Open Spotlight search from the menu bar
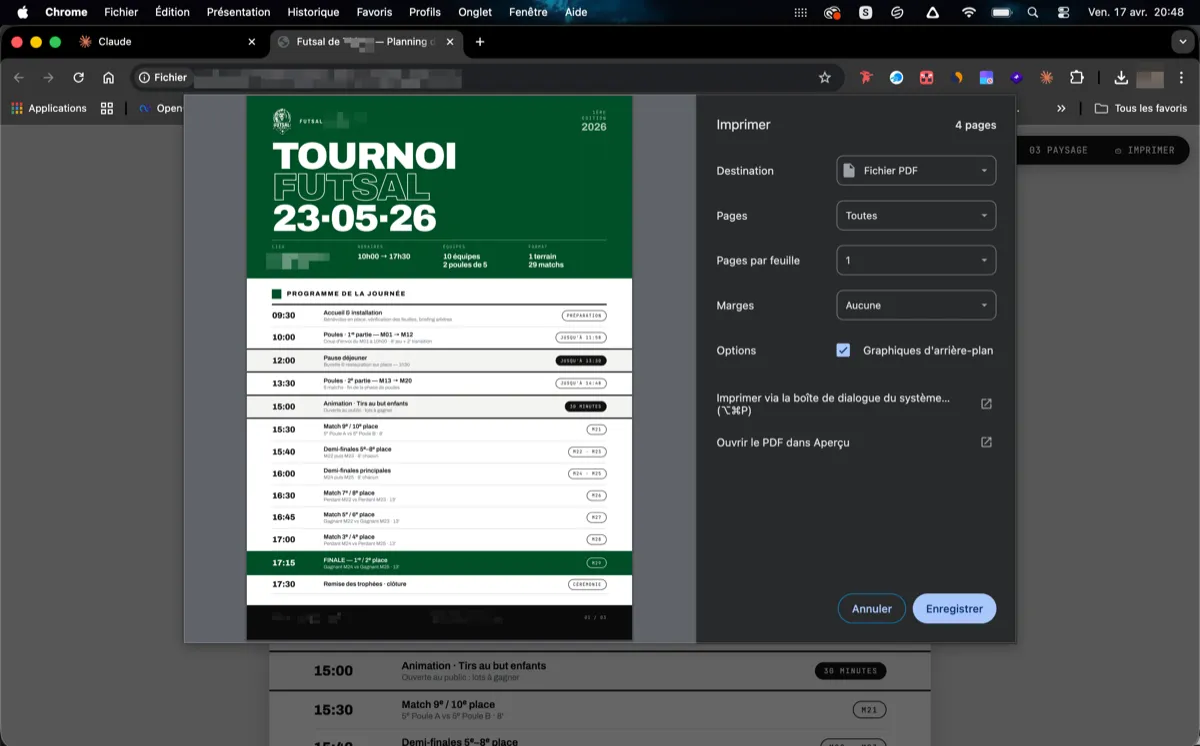Screen dimensions: 1200x746 pyautogui.click(x=1032, y=12)
